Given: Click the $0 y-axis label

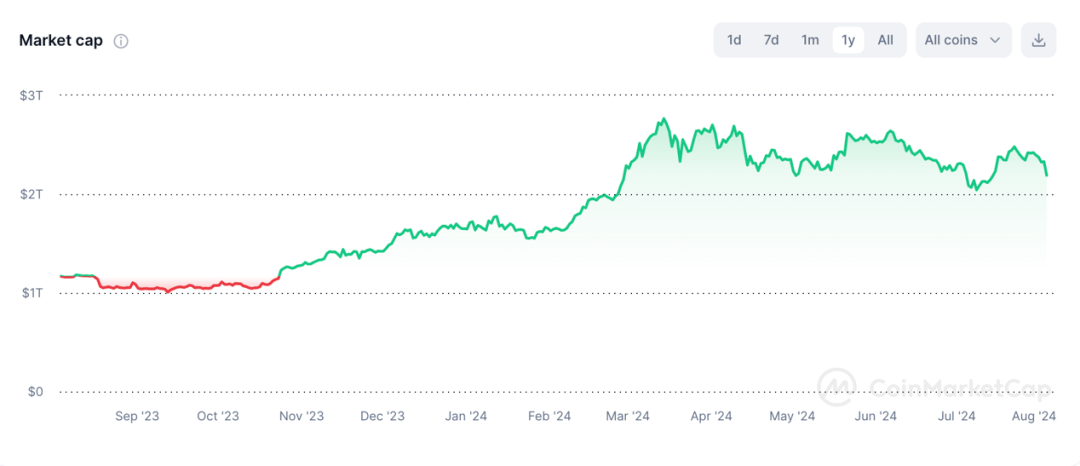Looking at the screenshot, I should pos(35,391).
